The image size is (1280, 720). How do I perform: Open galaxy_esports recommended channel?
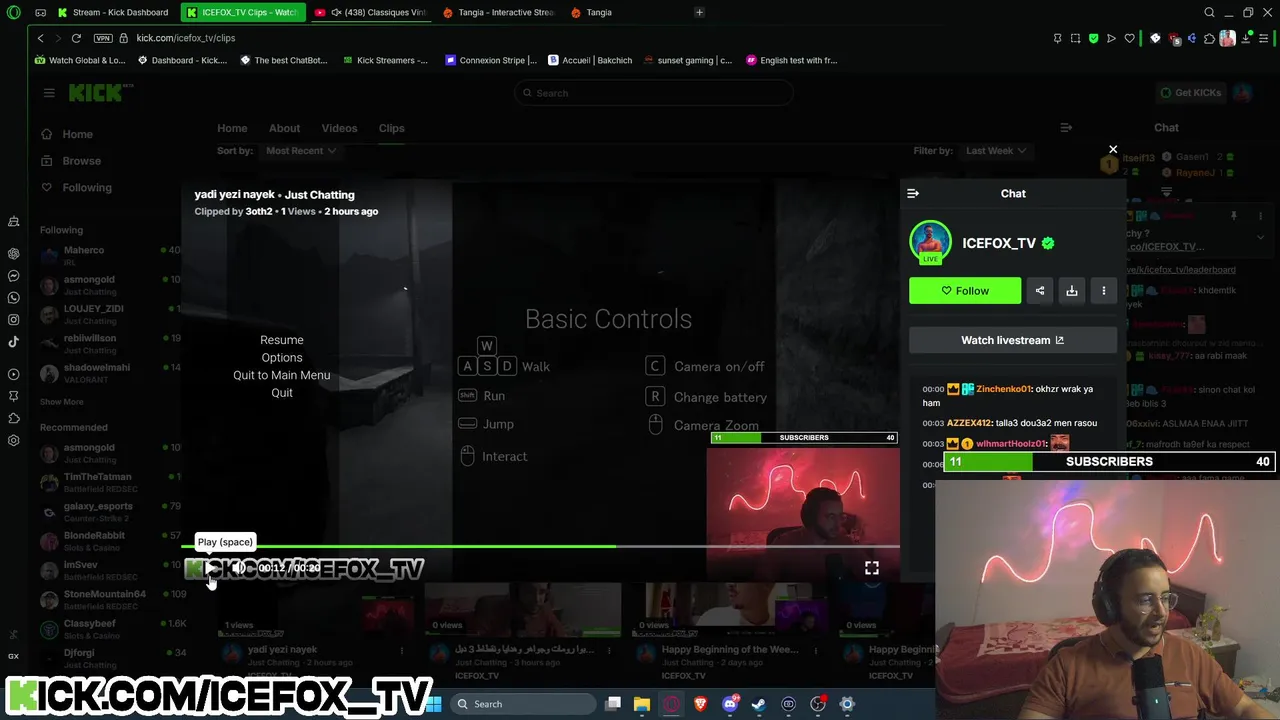click(x=110, y=512)
